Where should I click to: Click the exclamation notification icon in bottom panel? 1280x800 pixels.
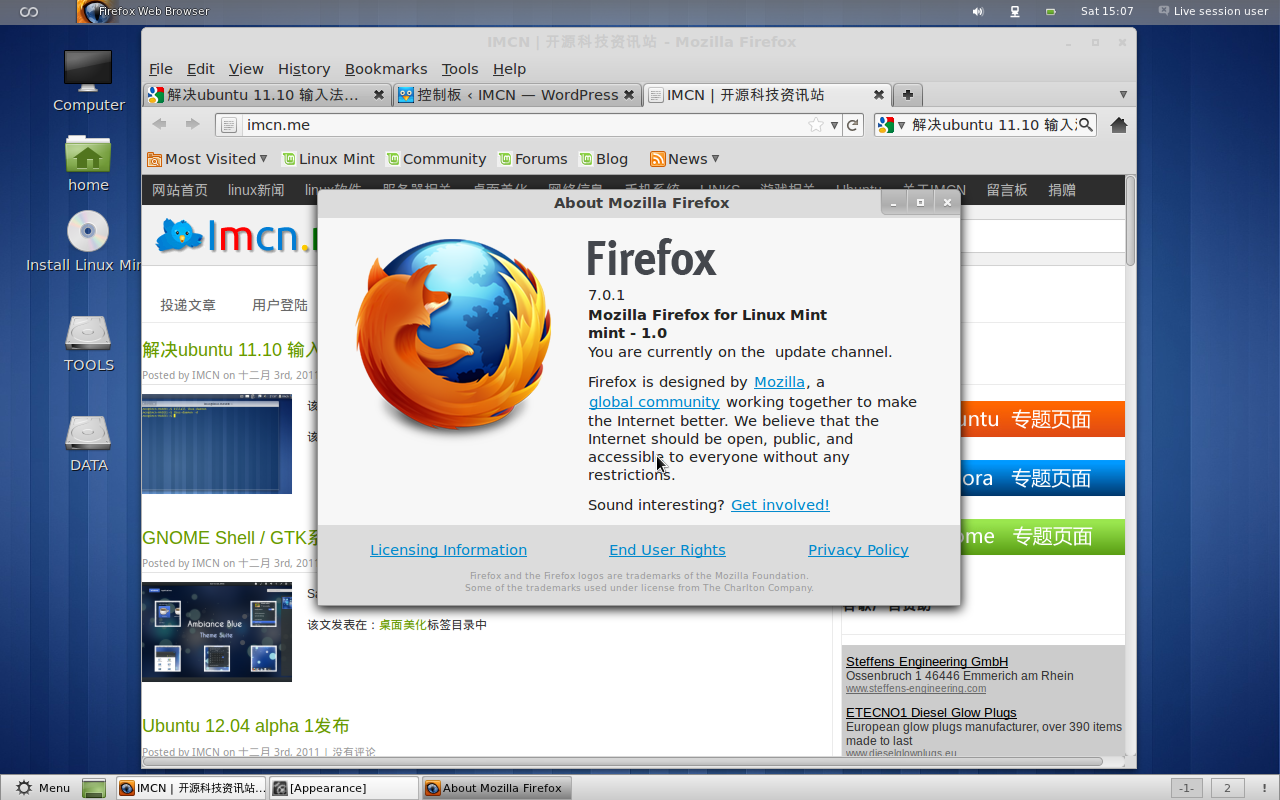[1264, 788]
